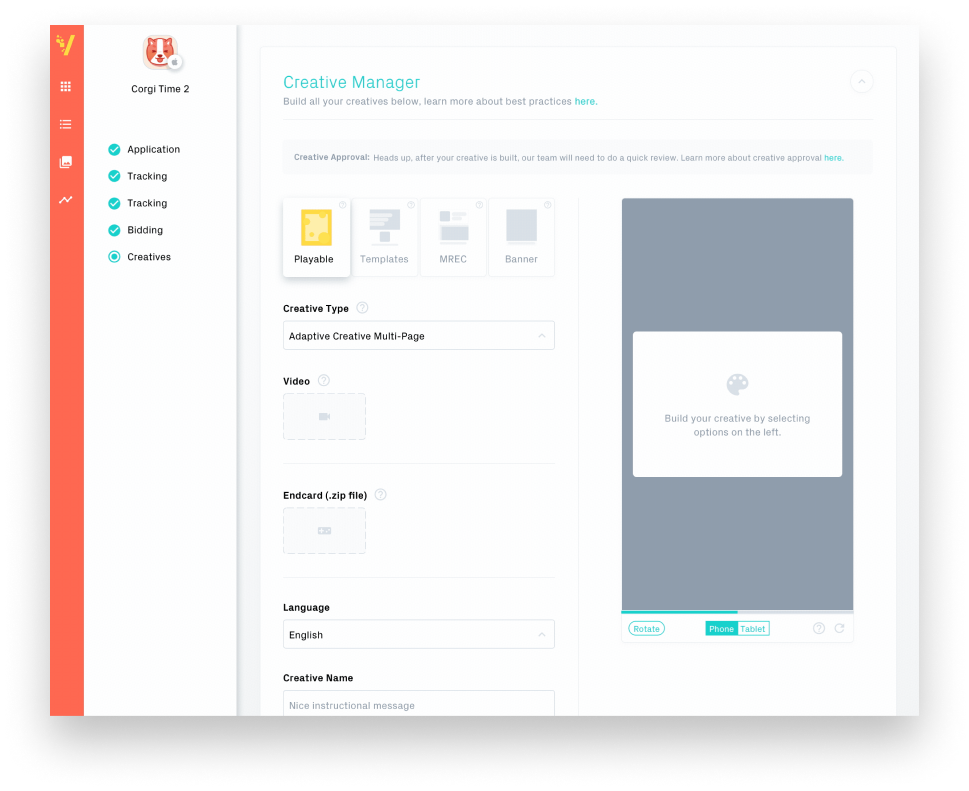Select the Creatives step radio indicator

114,256
